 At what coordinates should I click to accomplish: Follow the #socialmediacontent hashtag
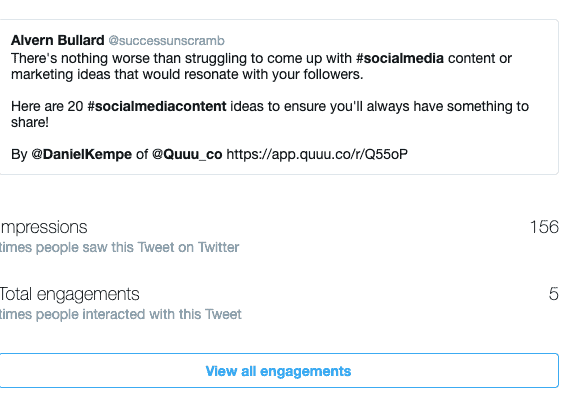[x=157, y=106]
